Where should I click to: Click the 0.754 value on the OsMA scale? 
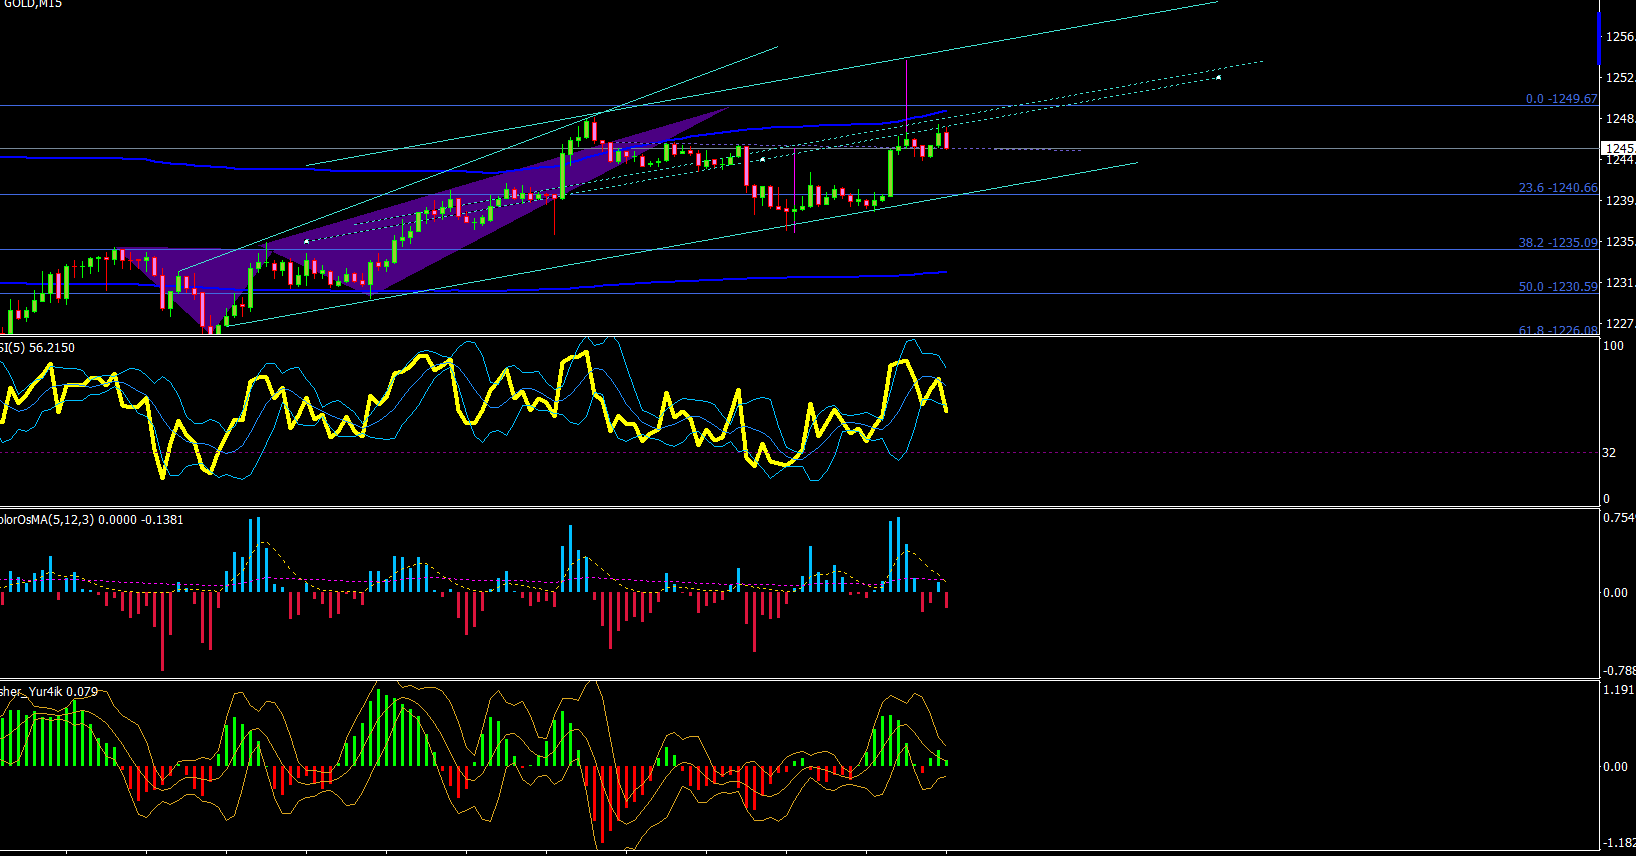[1619, 518]
